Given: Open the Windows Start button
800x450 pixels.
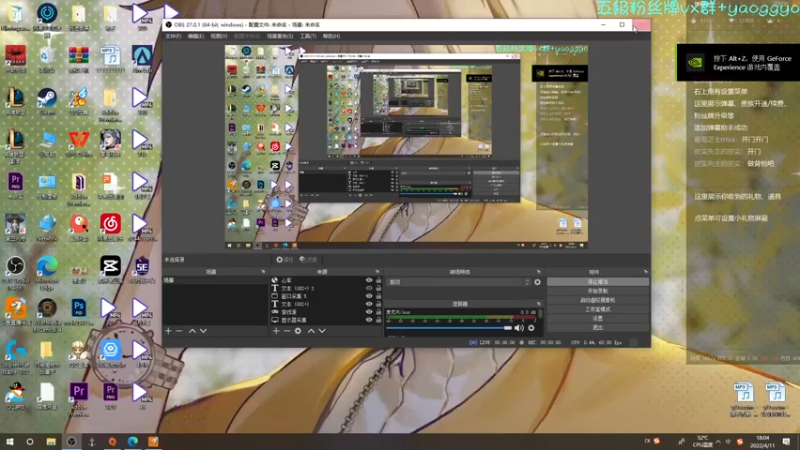Looking at the screenshot, I should [9, 441].
